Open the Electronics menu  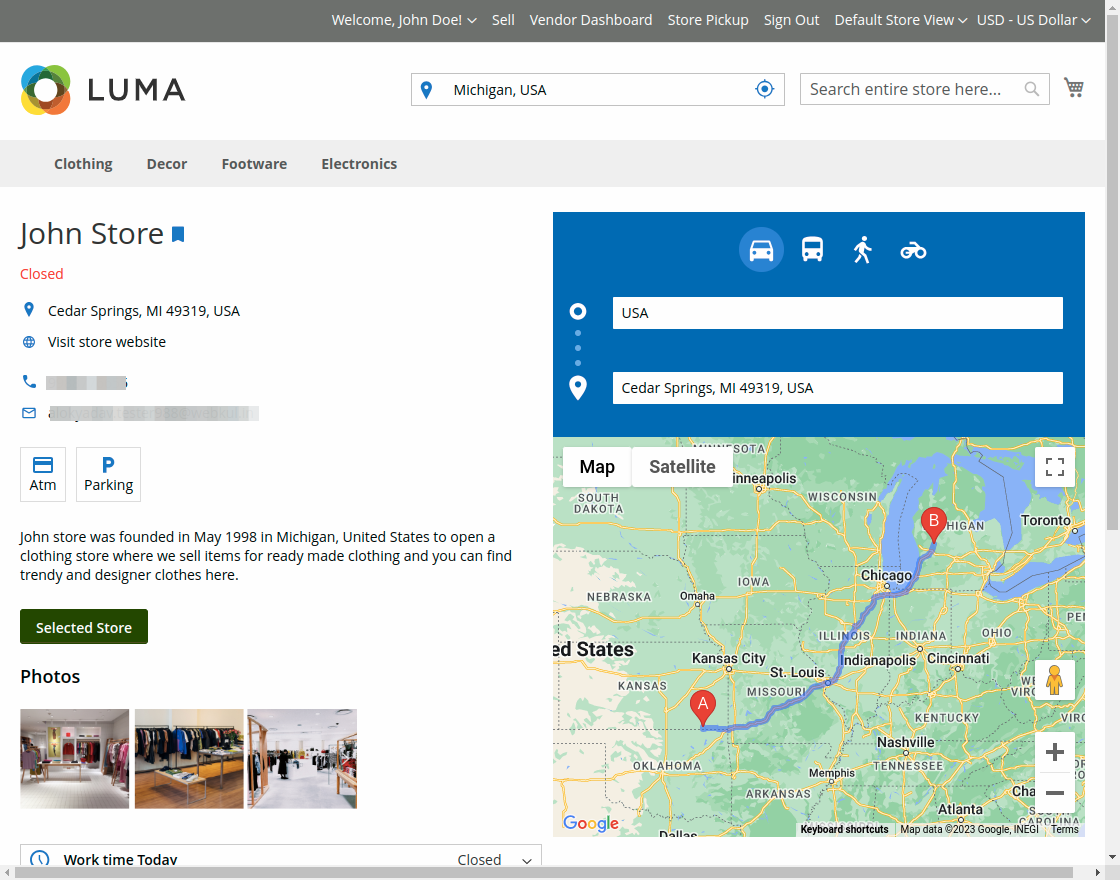point(359,164)
